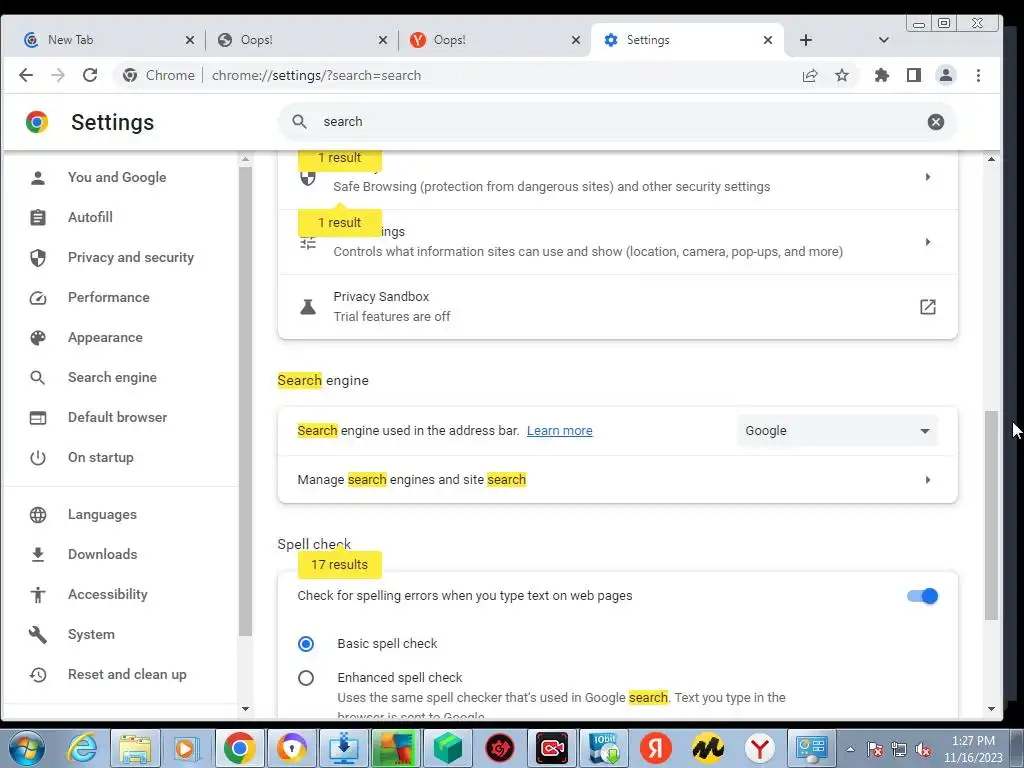
Task: Open new tab with plus button
Action: (806, 40)
